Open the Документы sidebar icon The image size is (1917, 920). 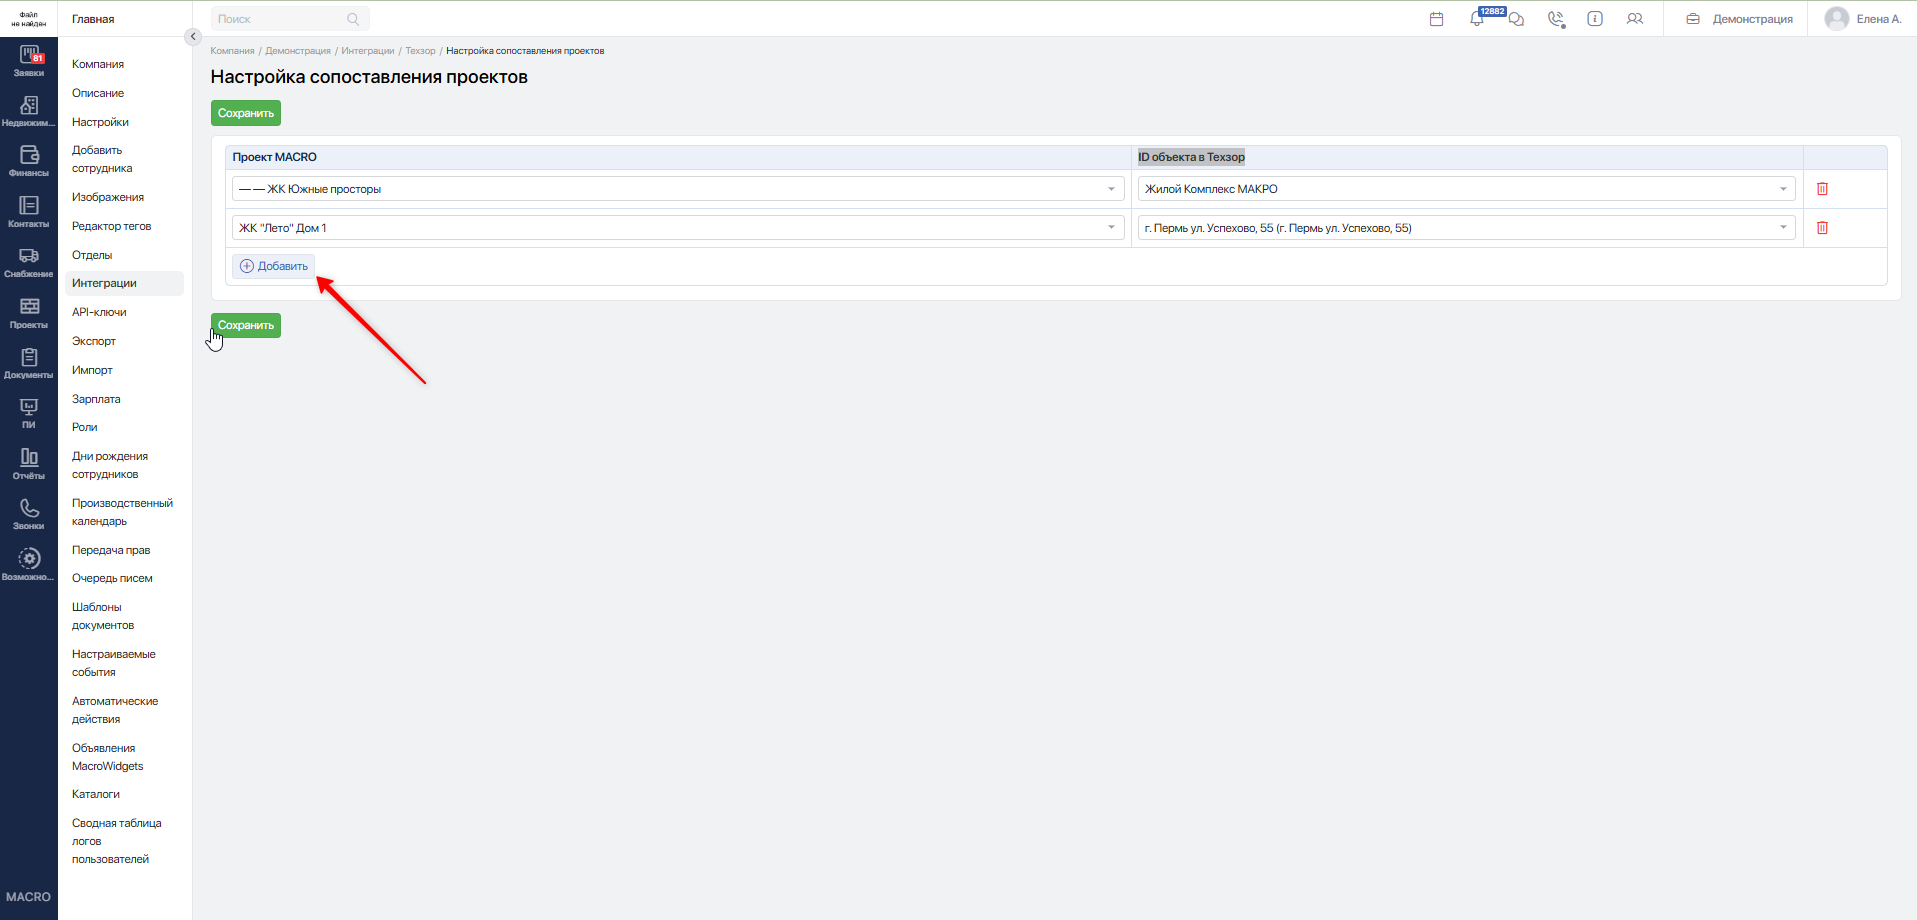29,363
